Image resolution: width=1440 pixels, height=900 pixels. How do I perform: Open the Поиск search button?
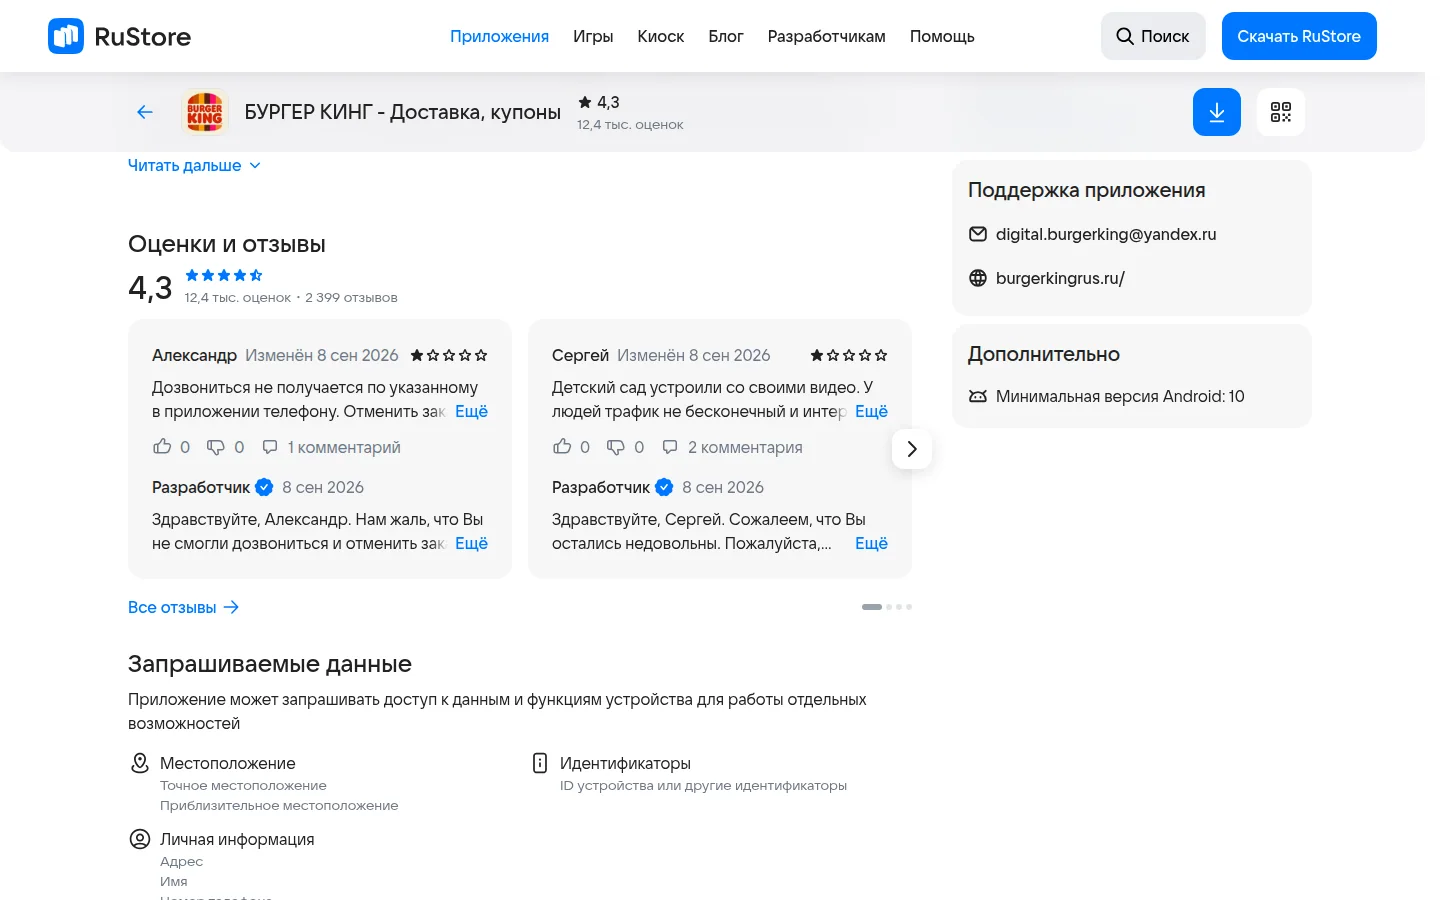point(1153,36)
